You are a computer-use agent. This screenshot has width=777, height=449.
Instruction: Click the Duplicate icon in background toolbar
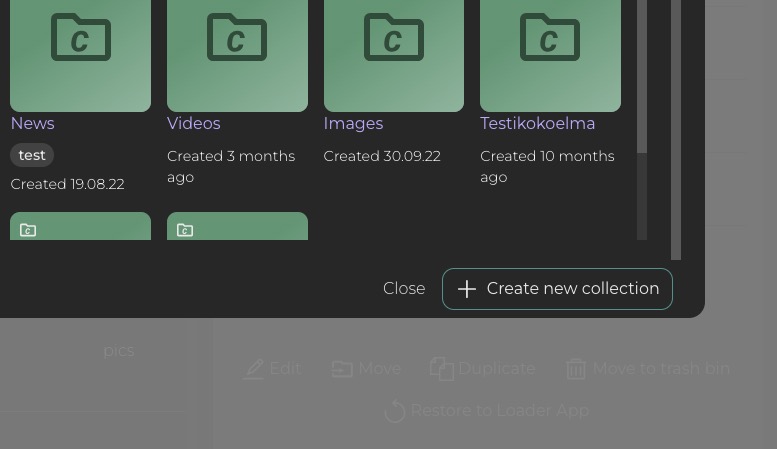(x=442, y=369)
